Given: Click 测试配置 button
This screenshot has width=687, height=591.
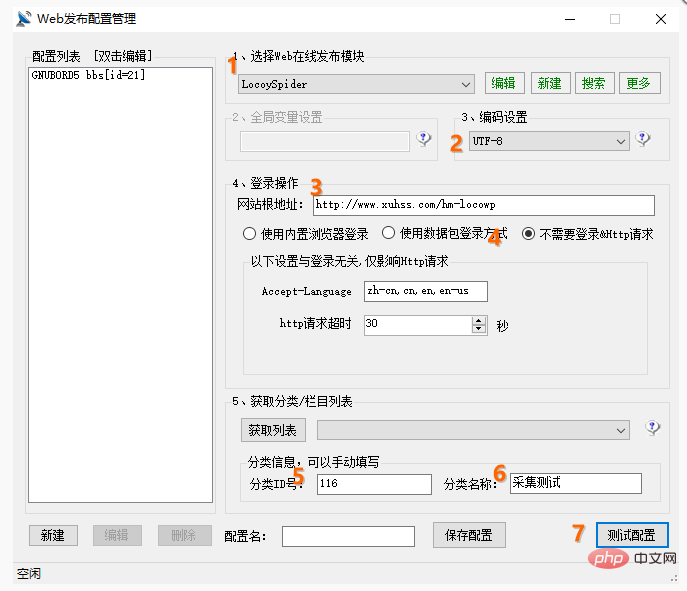Looking at the screenshot, I should (x=632, y=535).
